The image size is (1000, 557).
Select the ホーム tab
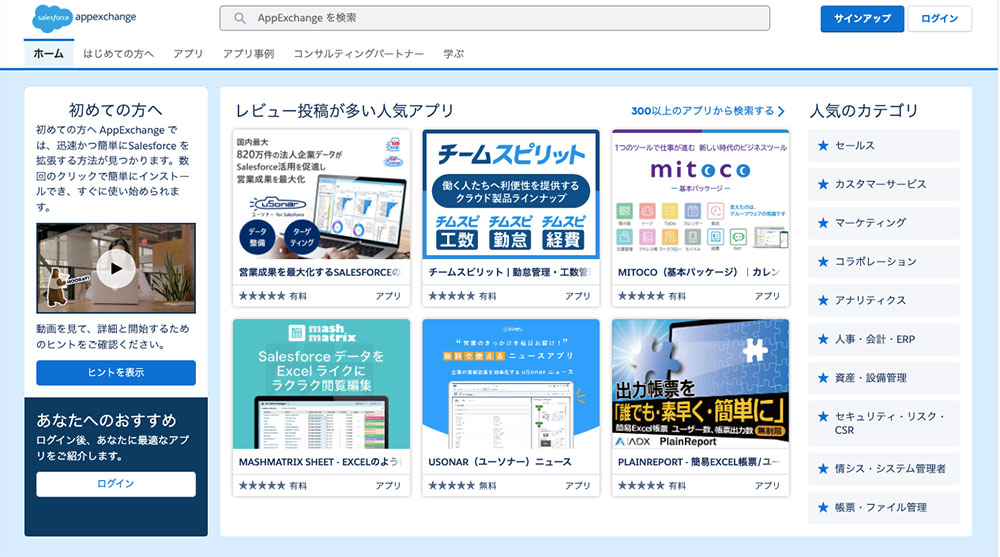tap(48, 54)
